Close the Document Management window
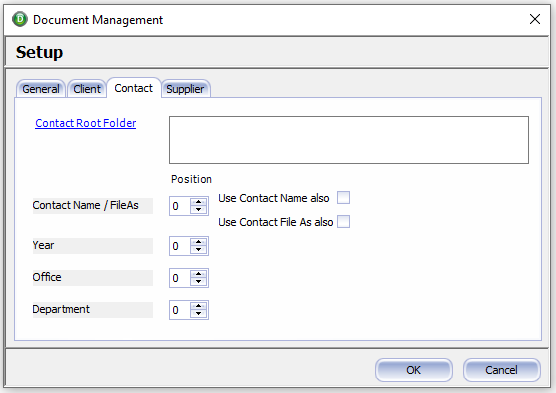Viewport: 556px width, 393px height. click(535, 19)
